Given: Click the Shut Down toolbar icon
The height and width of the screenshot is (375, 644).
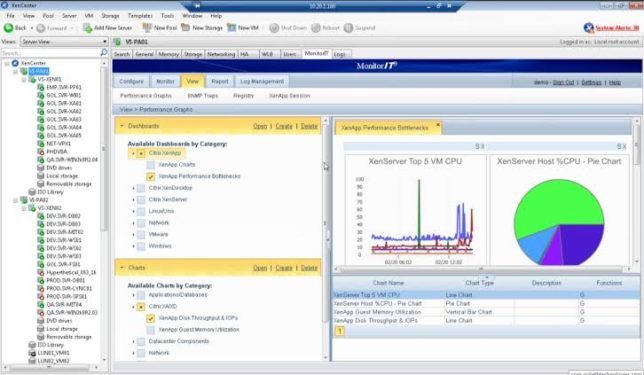Looking at the screenshot, I should pos(274,28).
